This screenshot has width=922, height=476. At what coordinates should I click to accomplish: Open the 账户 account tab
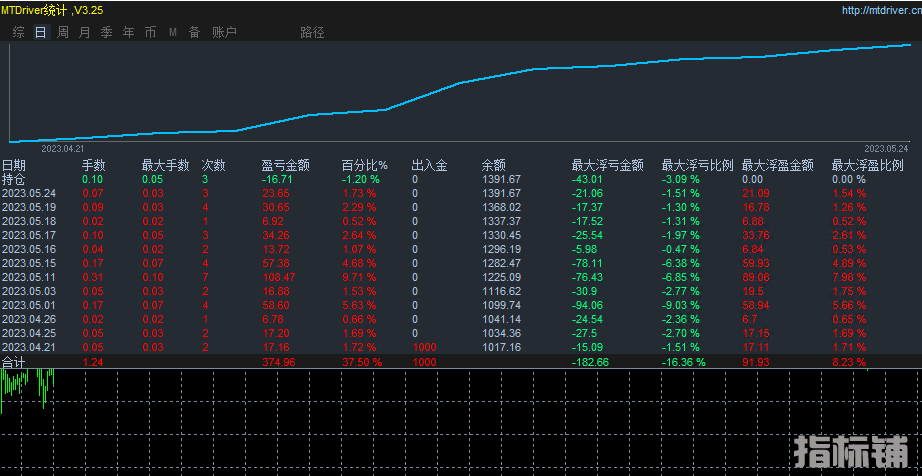coord(224,32)
